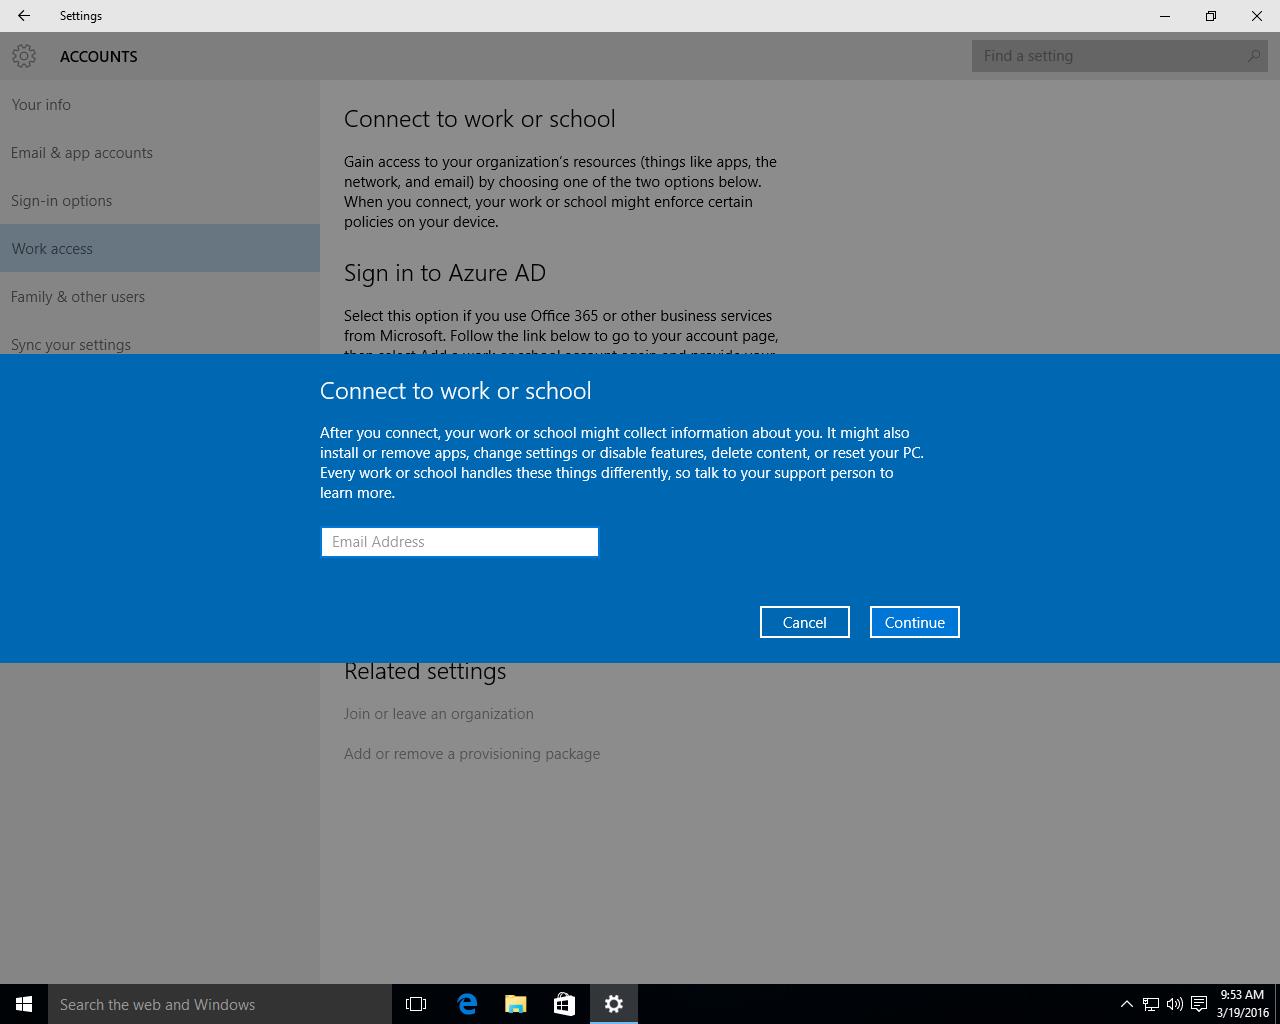This screenshot has height=1024, width=1280.
Task: Open Join or leave an organization link
Action: tap(439, 714)
